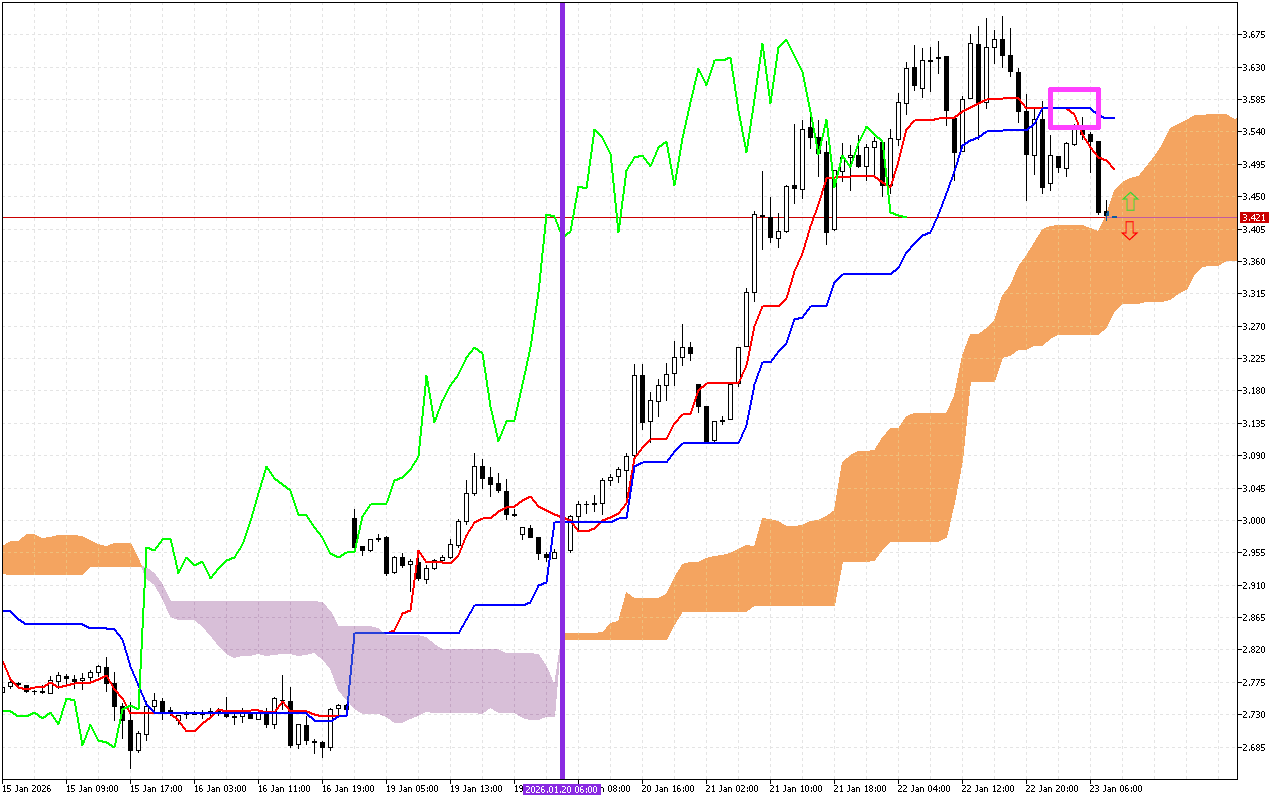Click the 3.675 price axis label

(x=1252, y=35)
